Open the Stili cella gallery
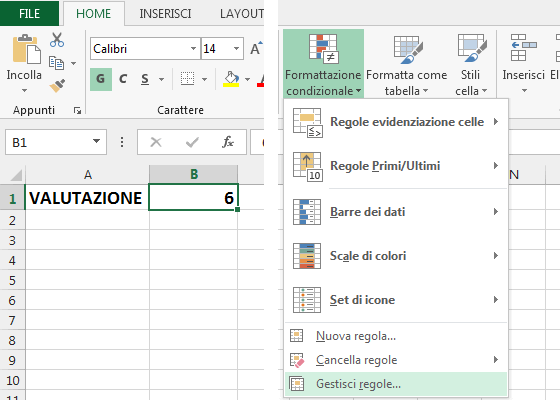The width and height of the screenshot is (560, 400). [471, 65]
